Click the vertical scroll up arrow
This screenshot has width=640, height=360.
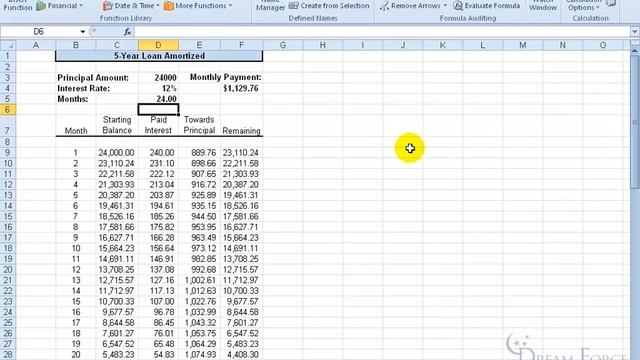pos(635,51)
